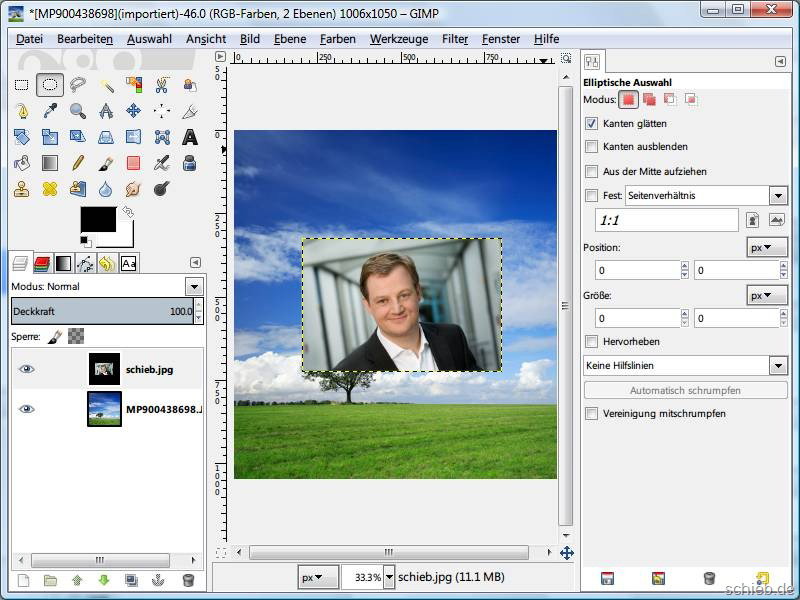800x600 pixels.
Task: Select the Move tool
Action: [133, 111]
